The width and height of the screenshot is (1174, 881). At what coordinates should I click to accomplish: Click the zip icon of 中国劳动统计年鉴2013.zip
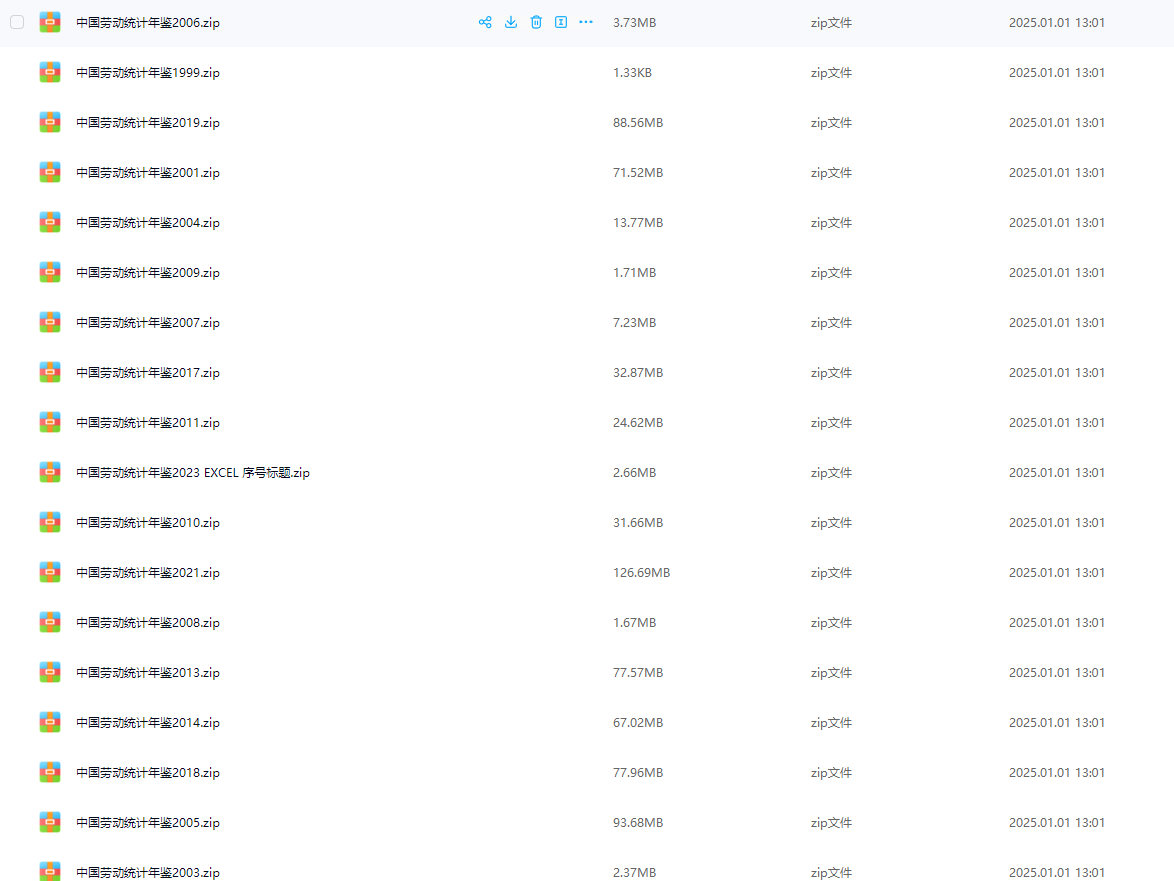50,672
